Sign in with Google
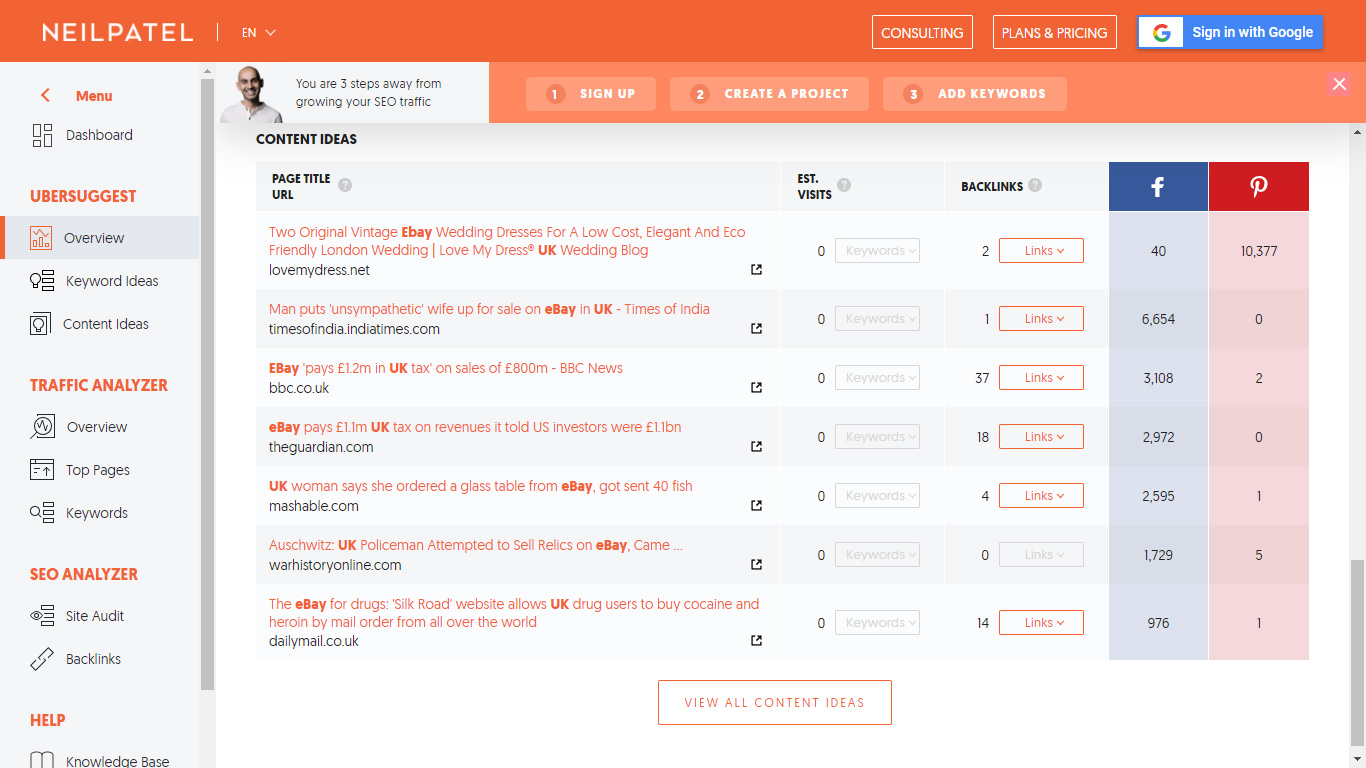This screenshot has width=1366, height=768. 1231,32
